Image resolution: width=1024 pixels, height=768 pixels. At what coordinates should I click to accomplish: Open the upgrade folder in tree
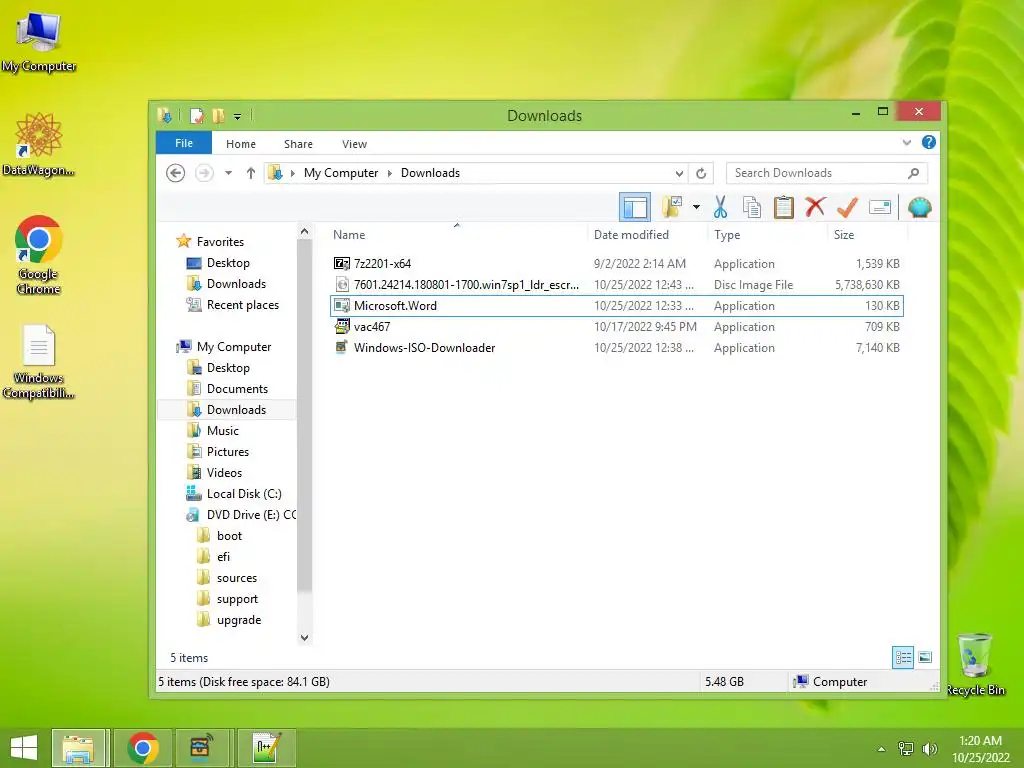pos(238,620)
